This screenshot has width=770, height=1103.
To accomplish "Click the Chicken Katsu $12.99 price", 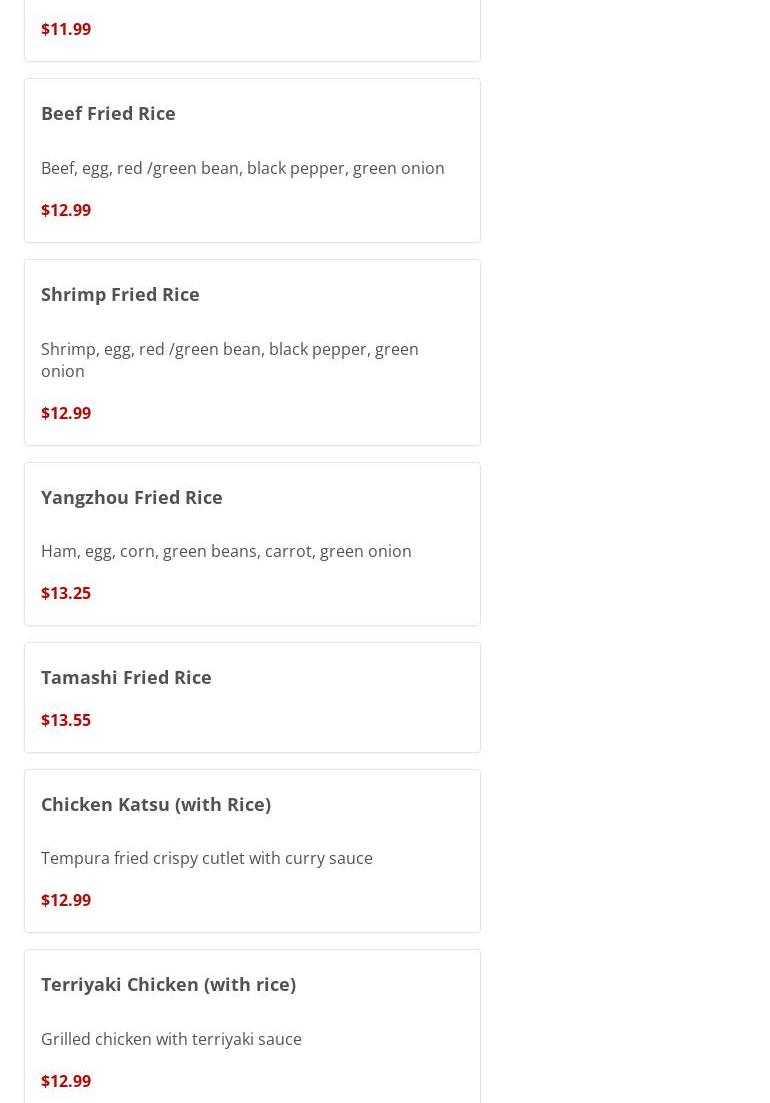I will pyautogui.click(x=66, y=900).
